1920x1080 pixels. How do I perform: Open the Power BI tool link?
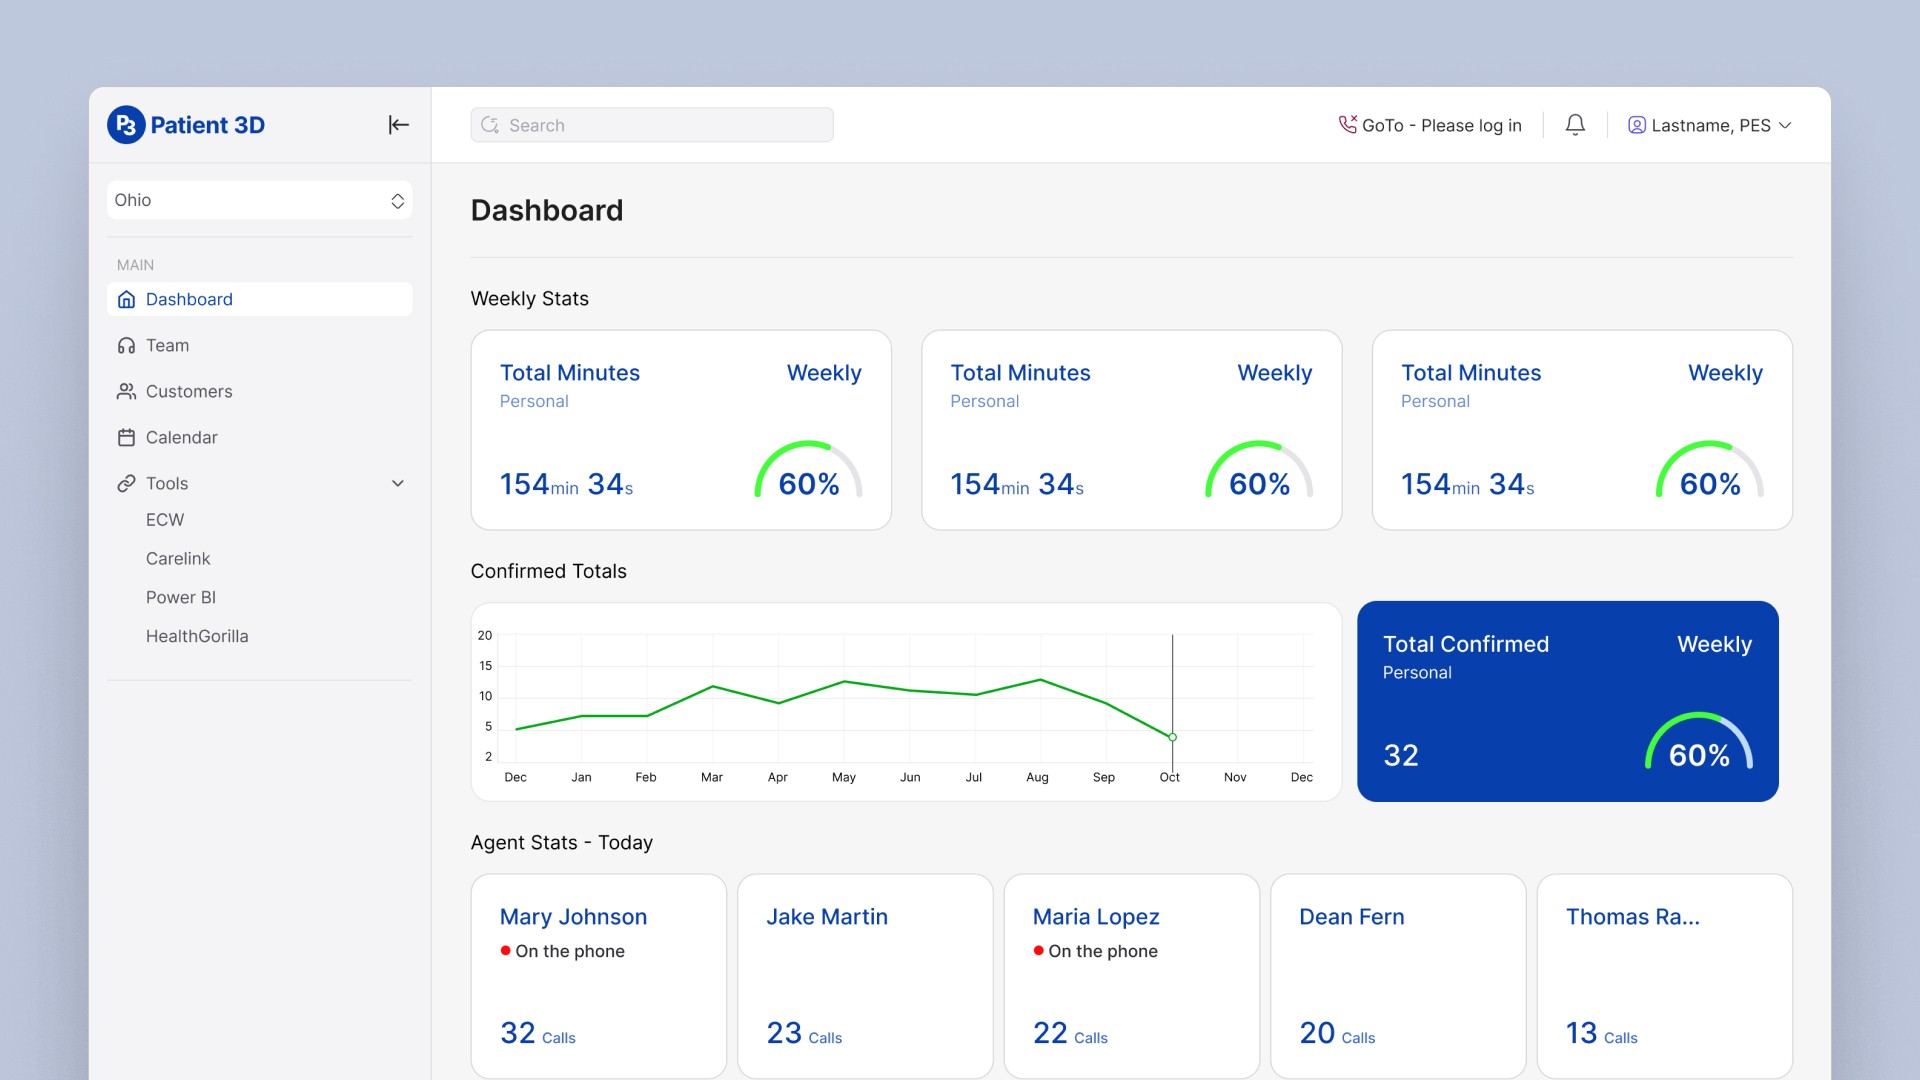click(x=181, y=597)
